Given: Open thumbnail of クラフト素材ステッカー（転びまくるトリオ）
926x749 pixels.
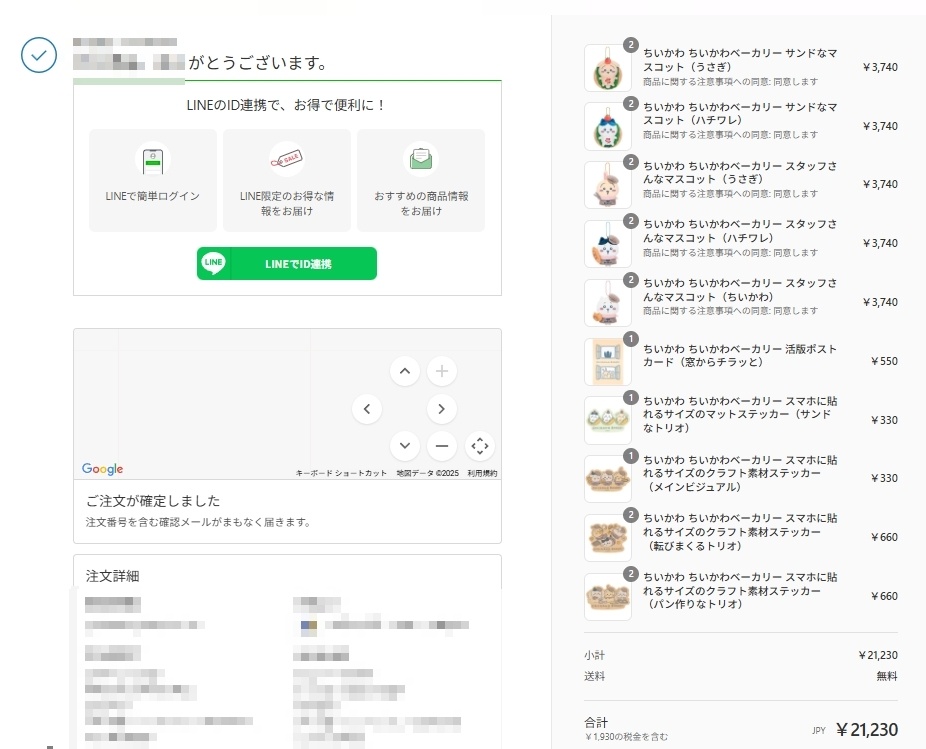Looking at the screenshot, I should 608,538.
